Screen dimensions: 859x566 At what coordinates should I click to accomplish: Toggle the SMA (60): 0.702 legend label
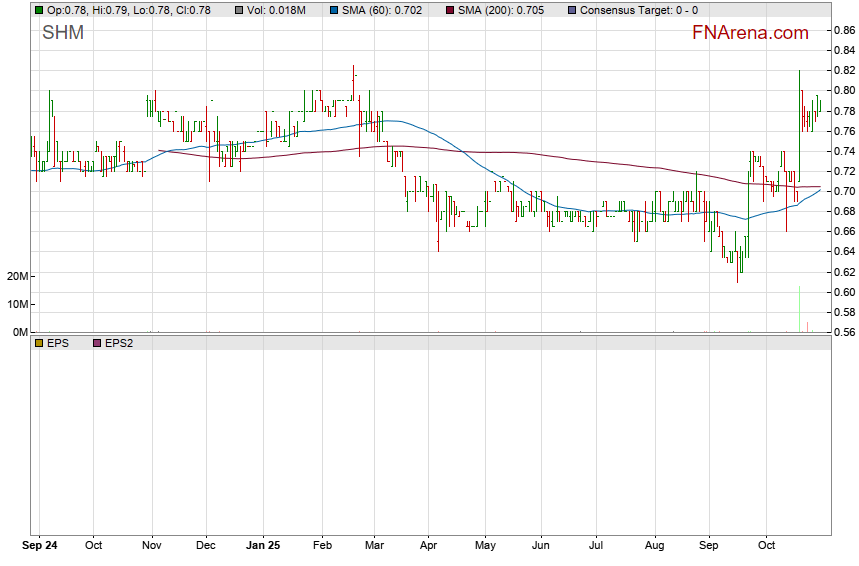383,10
